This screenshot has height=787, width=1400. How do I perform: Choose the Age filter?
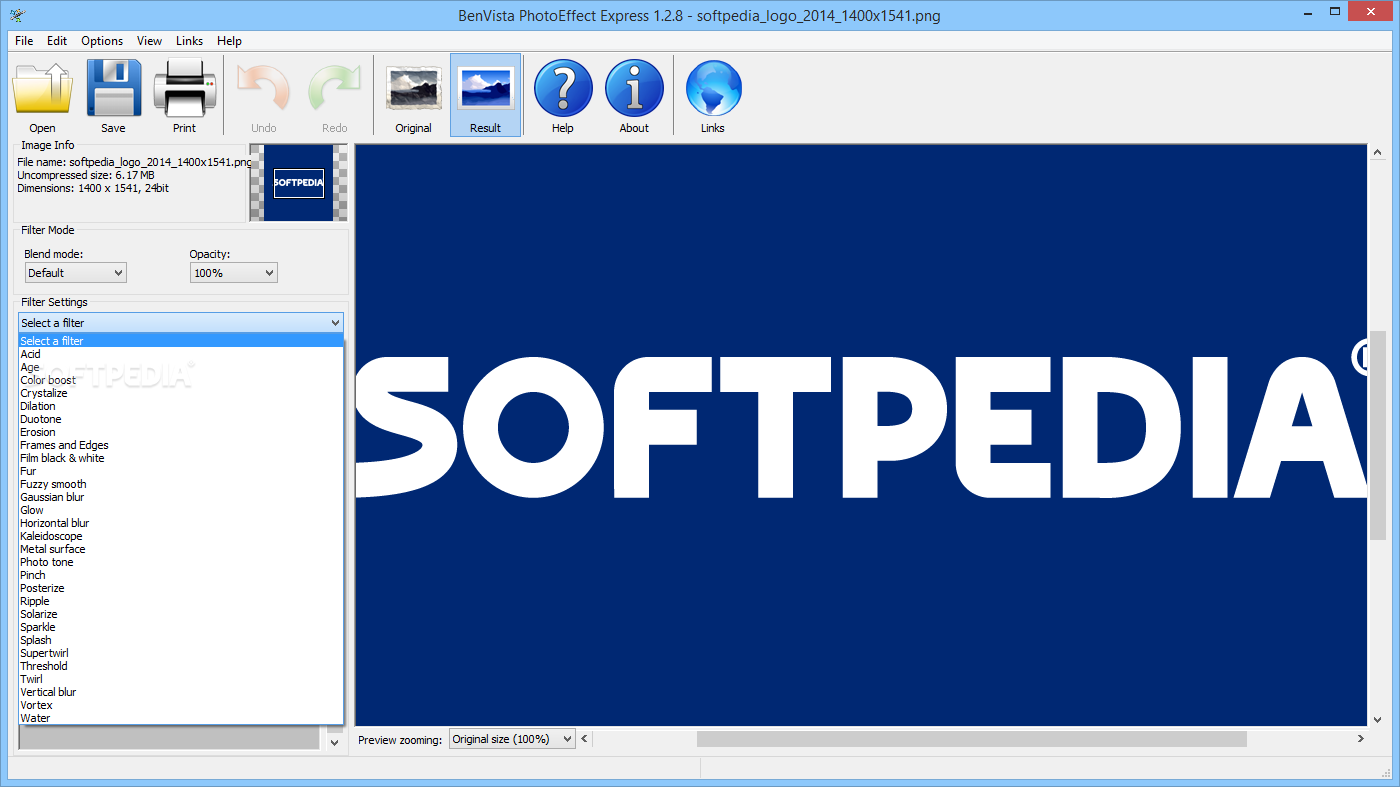click(x=181, y=367)
